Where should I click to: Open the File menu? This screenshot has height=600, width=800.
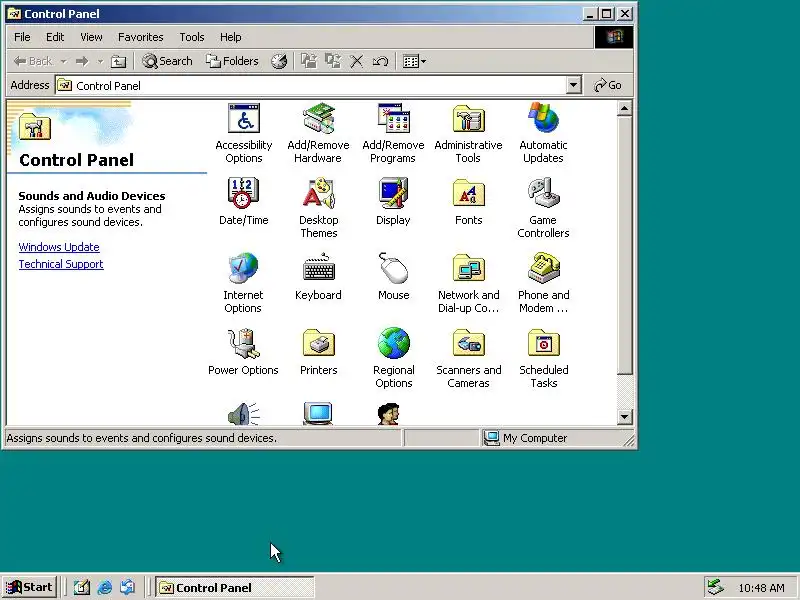[x=22, y=37]
